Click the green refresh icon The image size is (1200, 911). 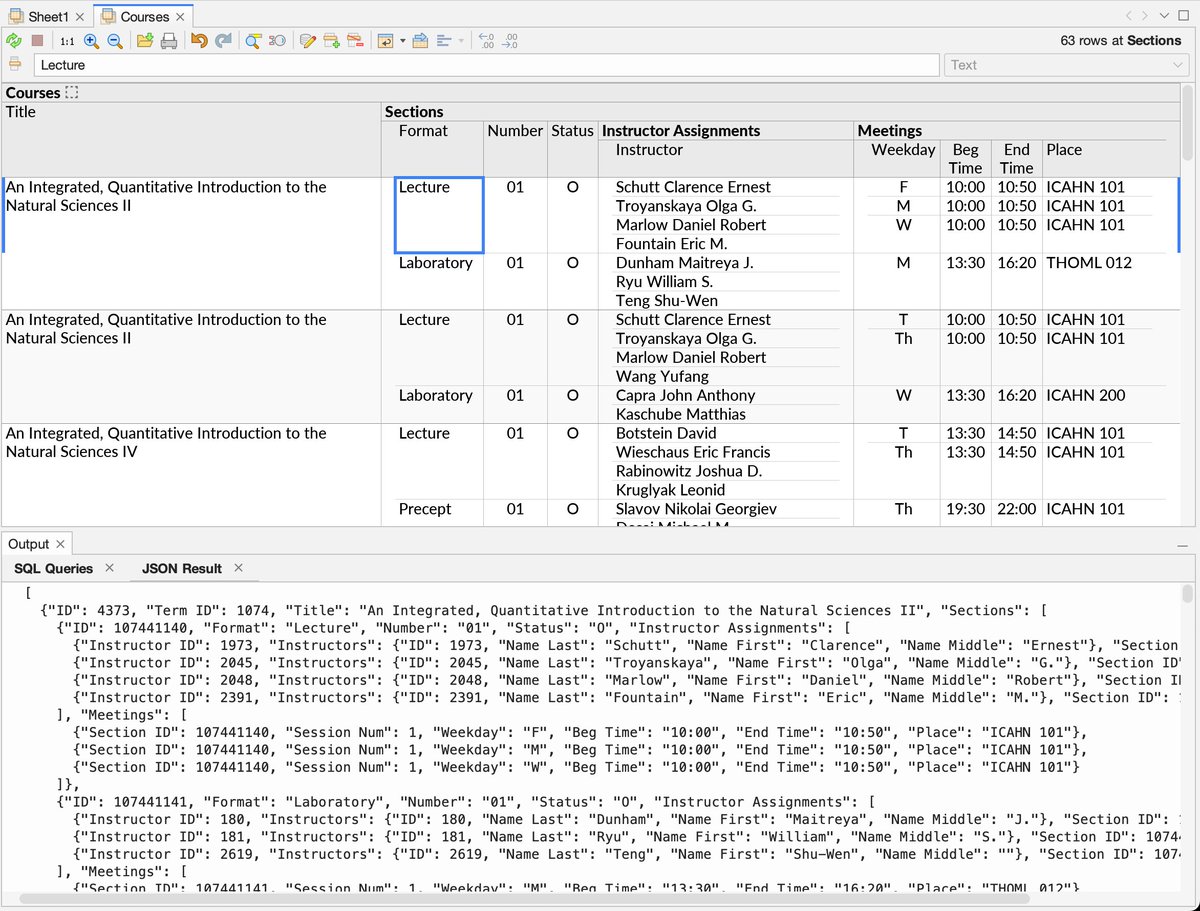click(14, 41)
